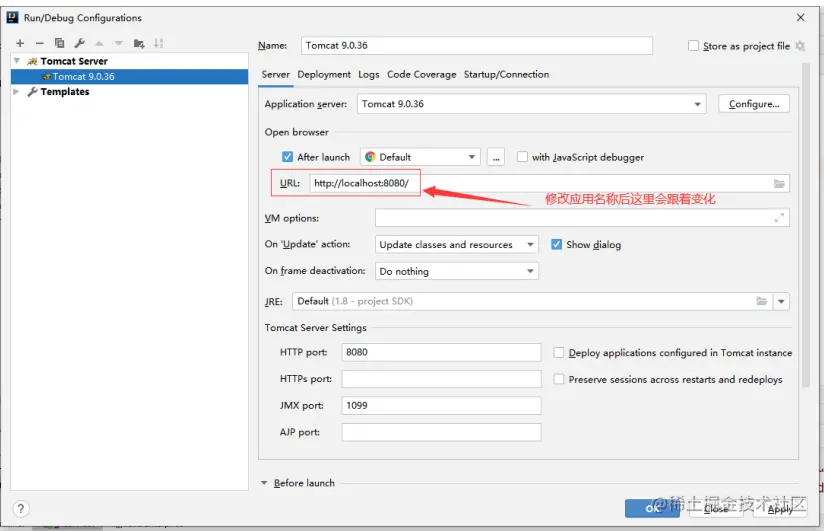Focus HTTP port field

441,352
